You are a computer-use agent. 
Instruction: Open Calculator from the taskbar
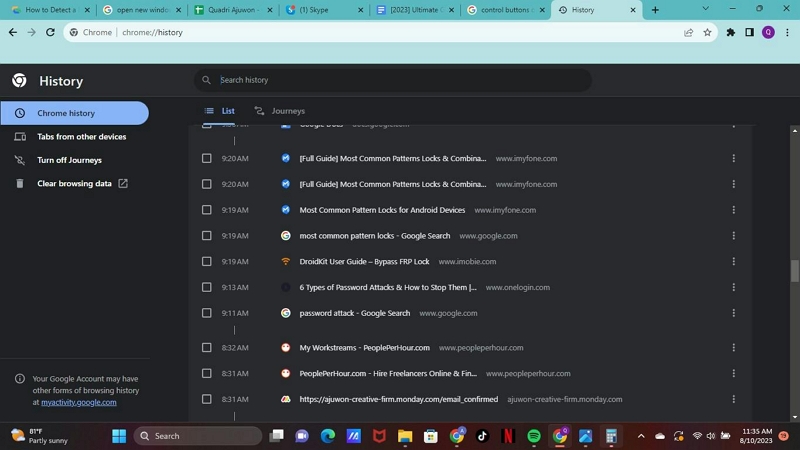click(x=611, y=436)
